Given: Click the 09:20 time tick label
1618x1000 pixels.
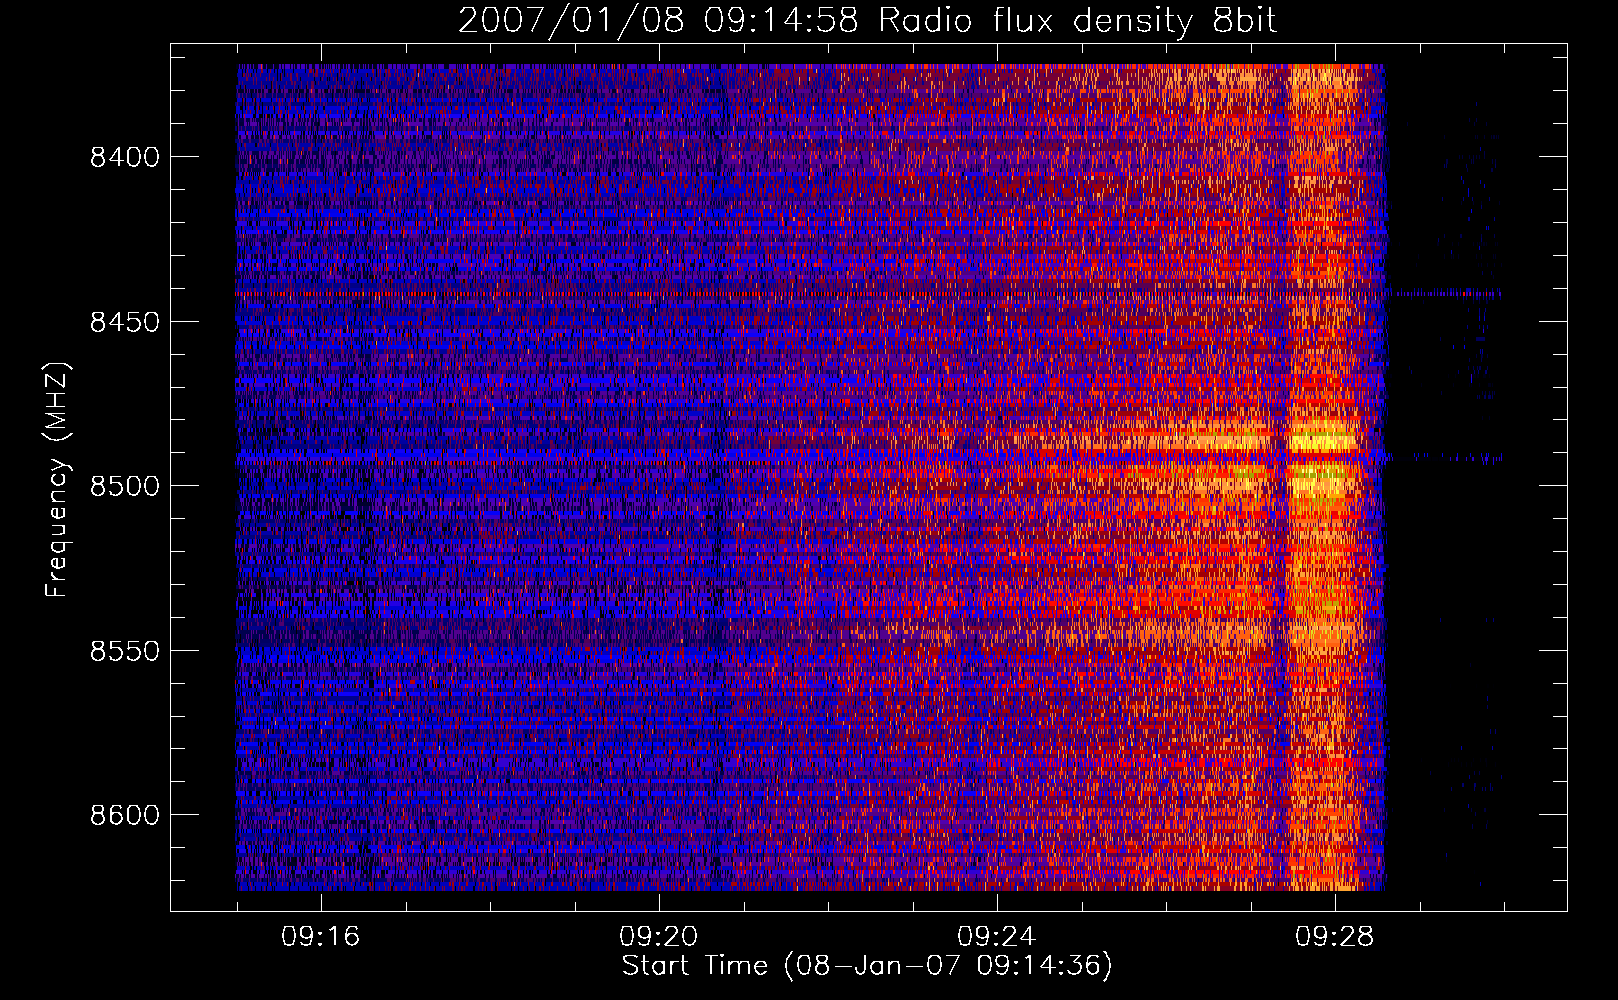Looking at the screenshot, I should pos(659,937).
